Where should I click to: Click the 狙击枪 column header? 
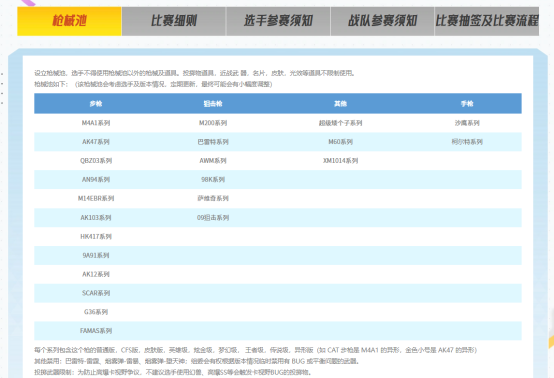click(x=213, y=104)
